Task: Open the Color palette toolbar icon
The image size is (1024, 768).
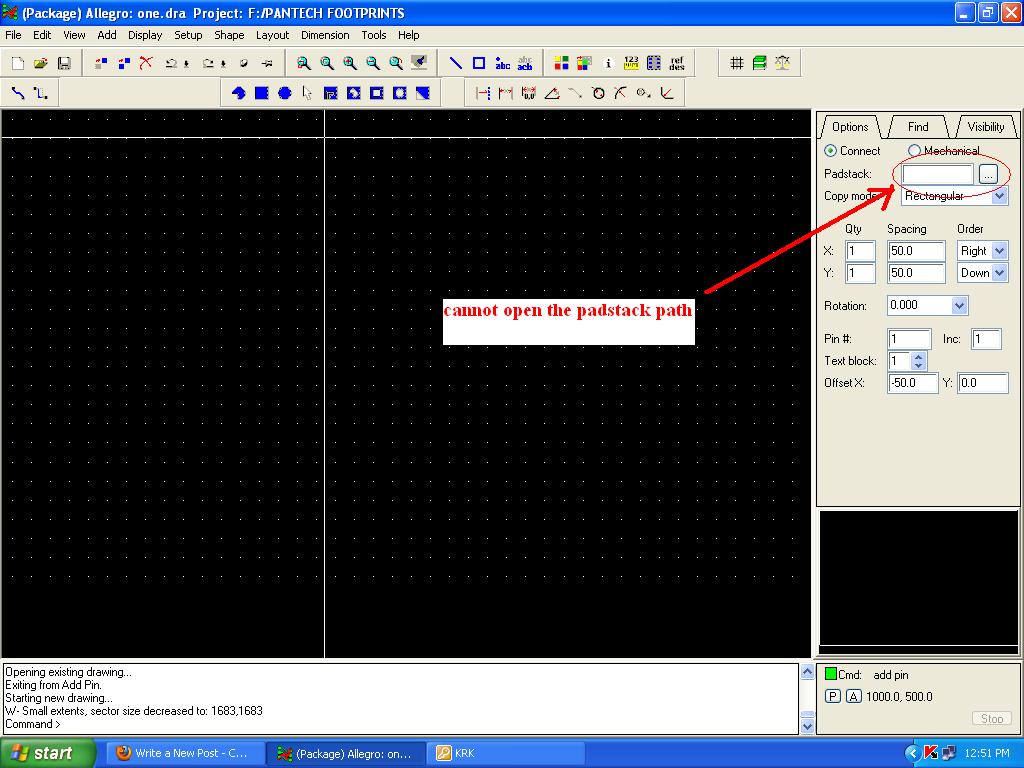Action: 561,63
